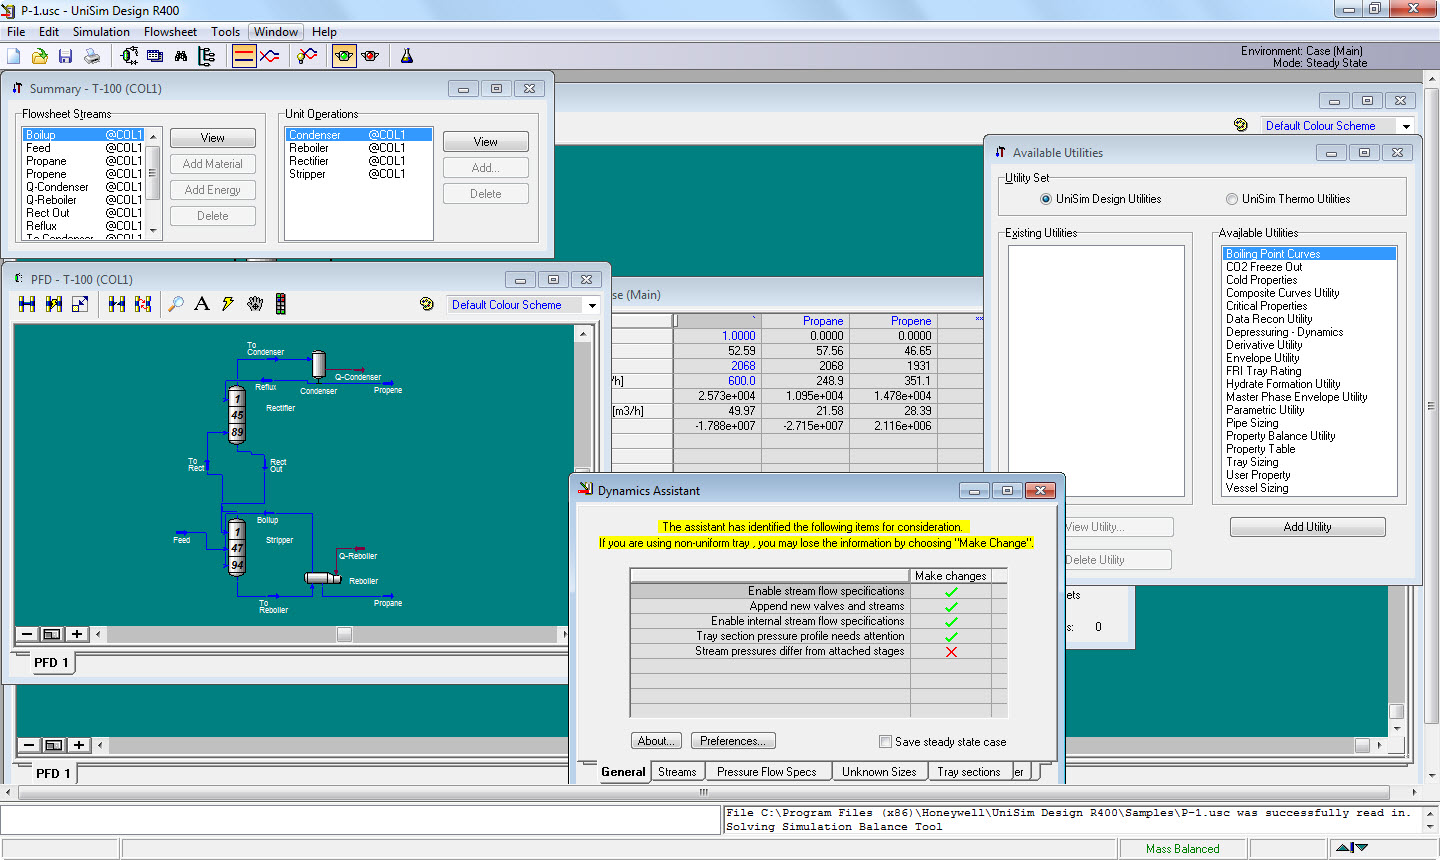Select the Steady State mode icon
The width and height of the screenshot is (1440, 860).
point(244,56)
